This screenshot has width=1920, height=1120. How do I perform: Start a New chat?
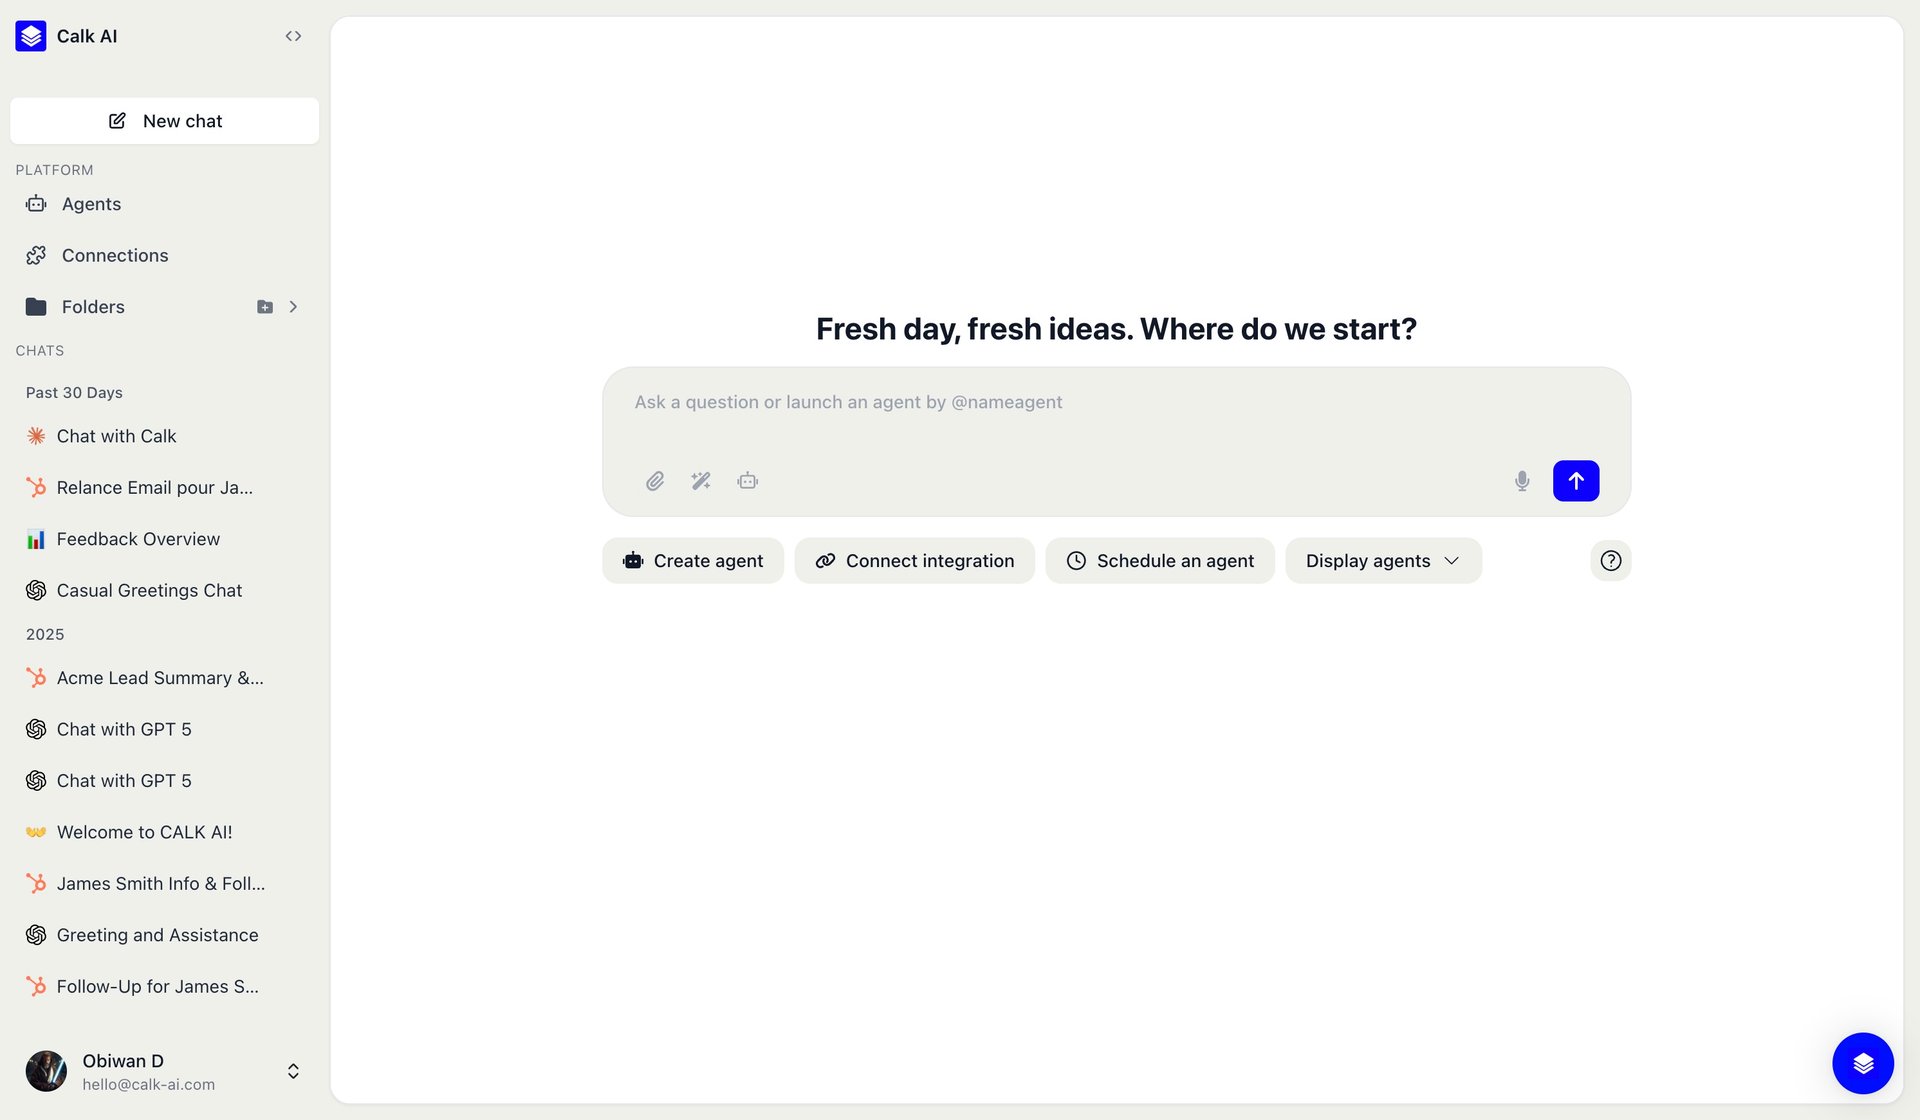165,121
